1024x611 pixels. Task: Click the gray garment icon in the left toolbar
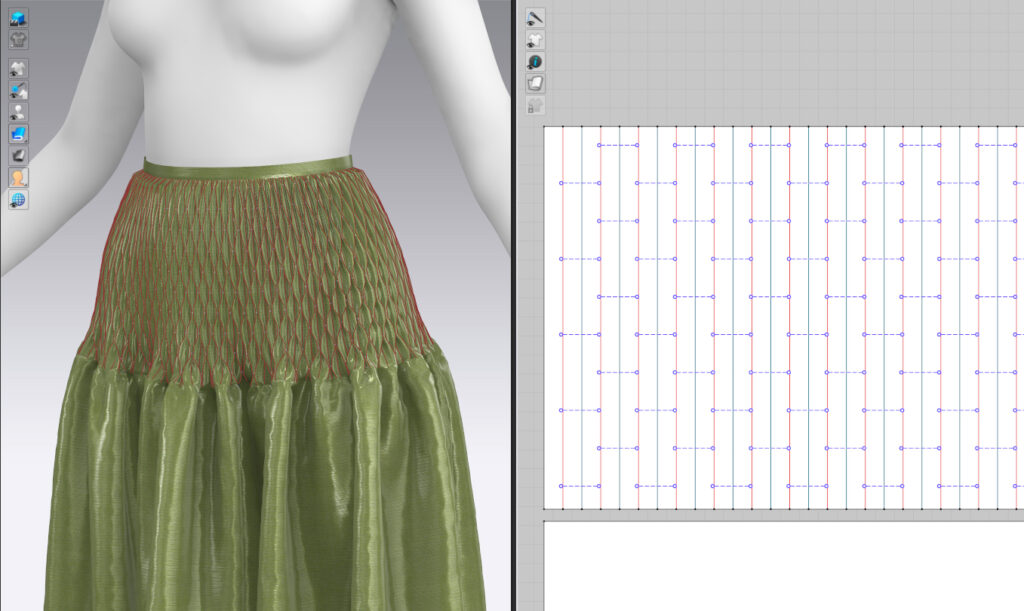(x=18, y=39)
